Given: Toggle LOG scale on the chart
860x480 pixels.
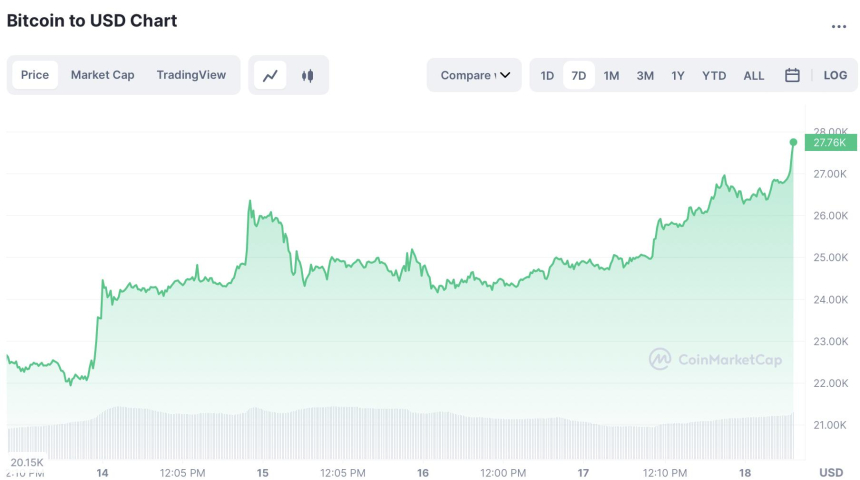Looking at the screenshot, I should click(835, 75).
